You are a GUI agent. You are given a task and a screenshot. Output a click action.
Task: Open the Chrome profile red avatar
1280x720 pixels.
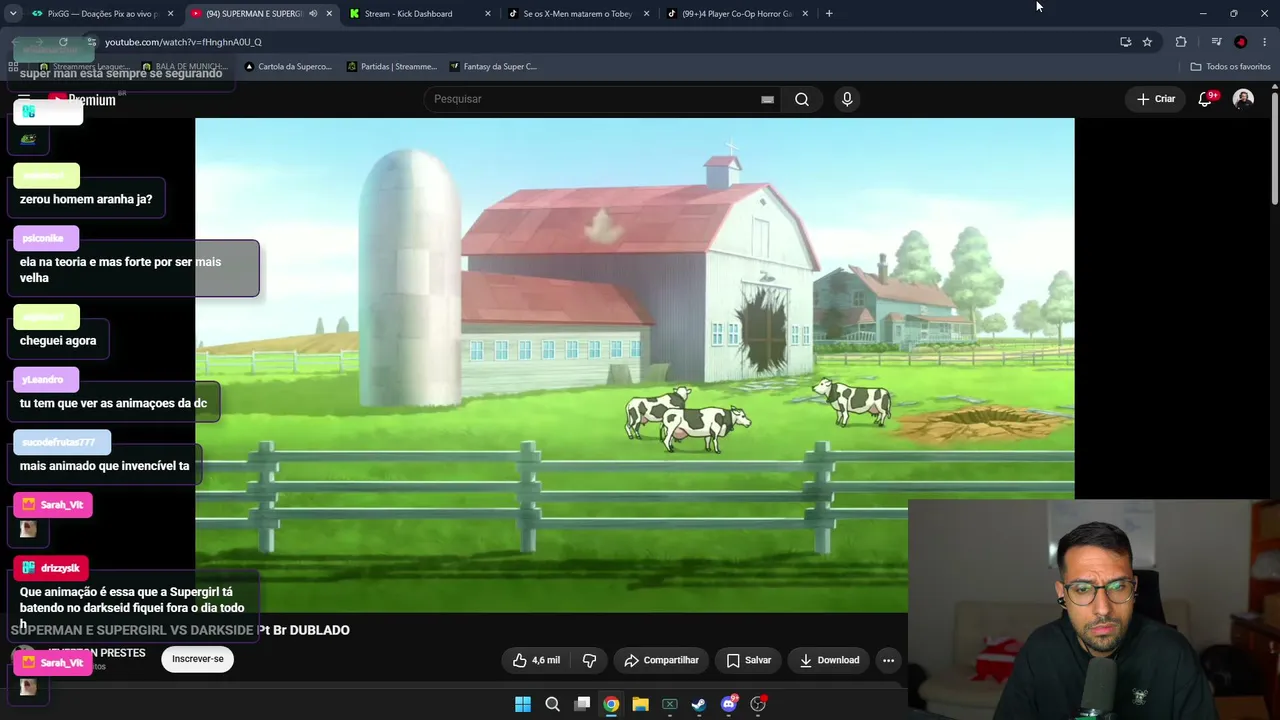click(1241, 42)
